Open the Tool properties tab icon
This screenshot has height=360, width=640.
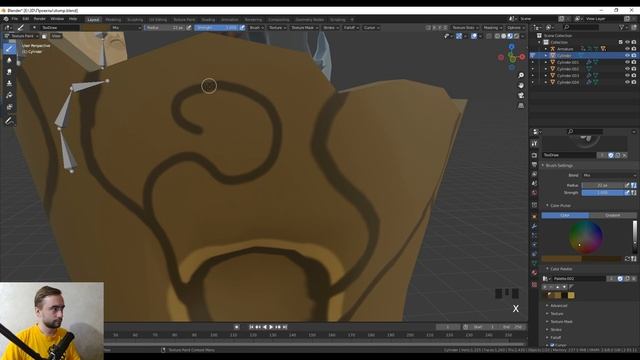[x=534, y=144]
